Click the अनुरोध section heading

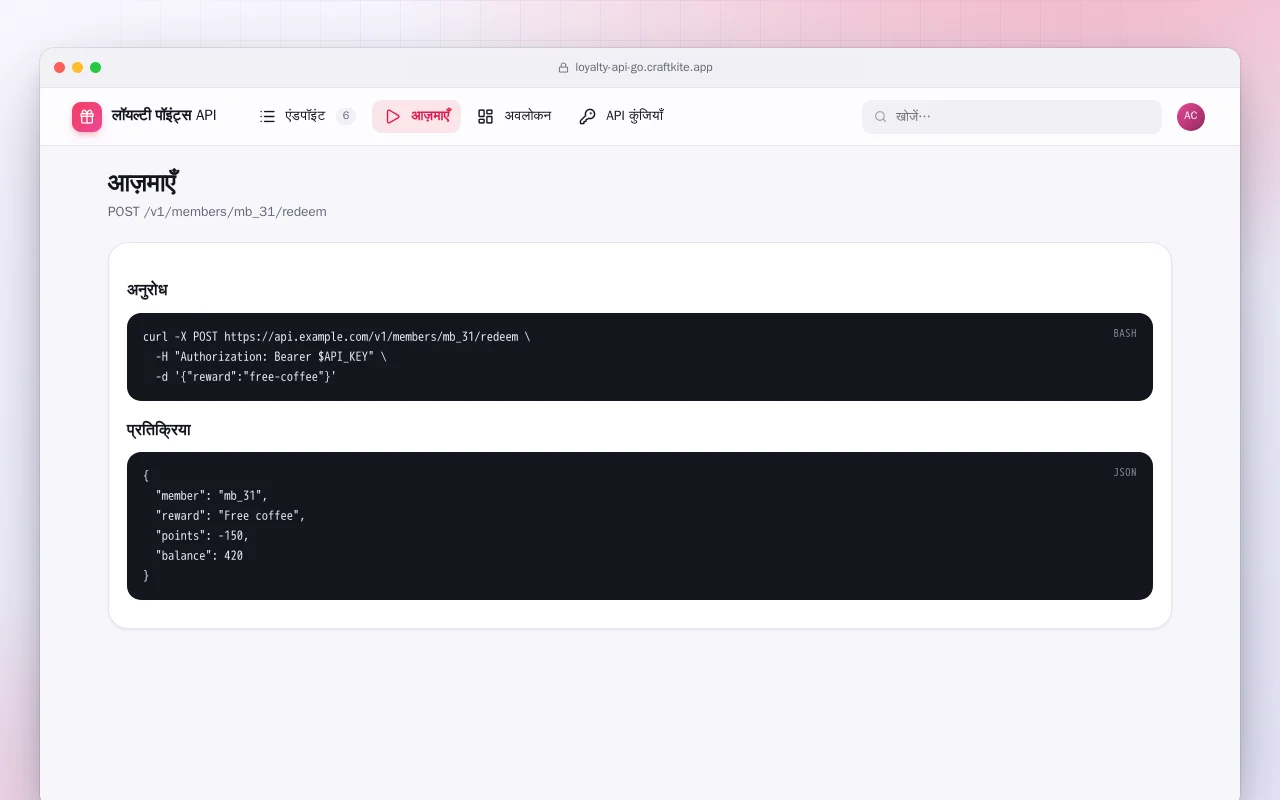pos(147,290)
